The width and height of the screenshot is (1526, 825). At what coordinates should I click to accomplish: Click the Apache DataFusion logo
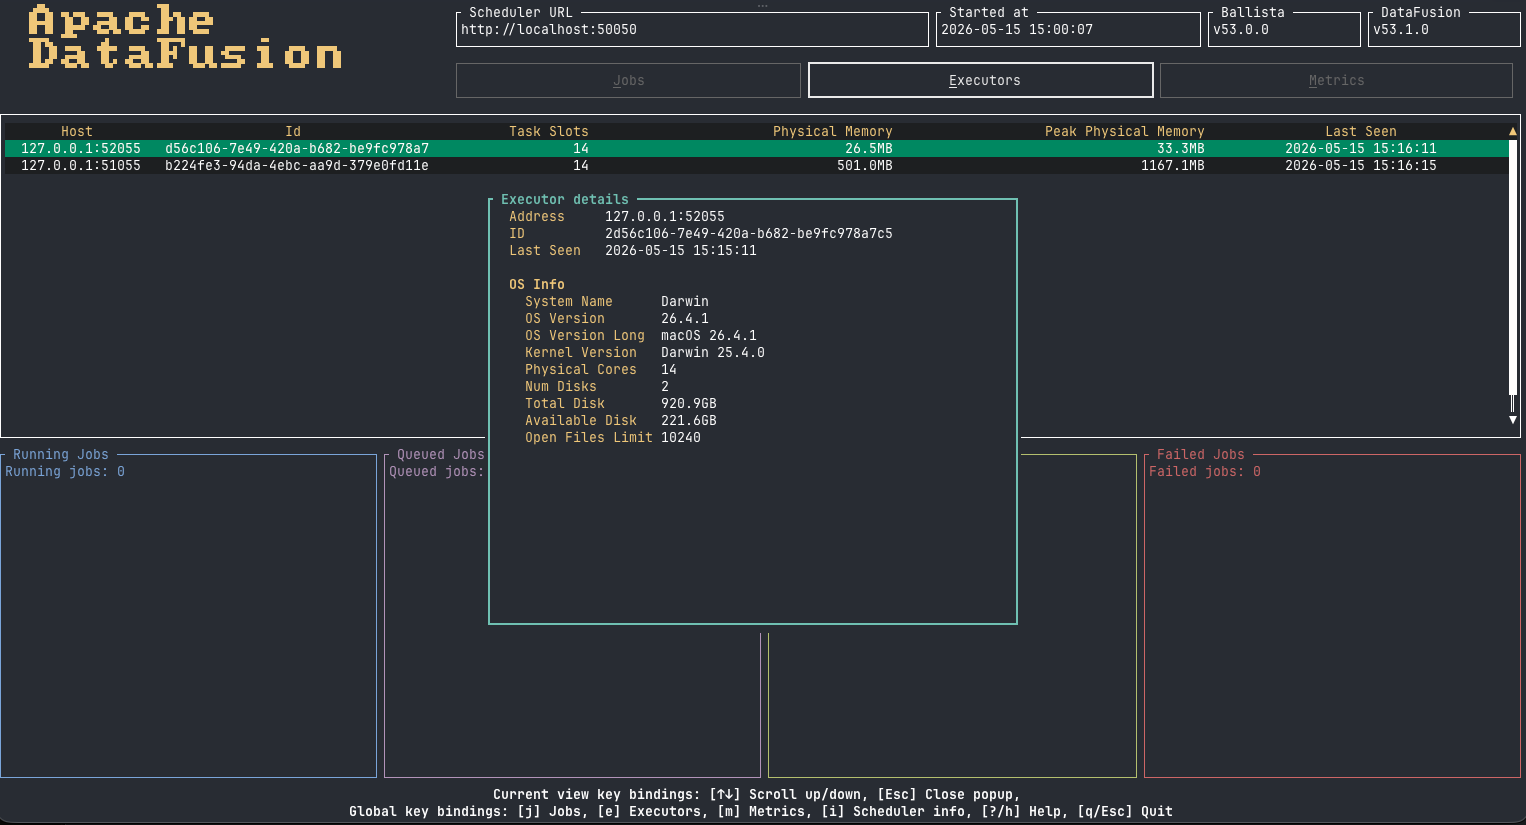pos(185,37)
